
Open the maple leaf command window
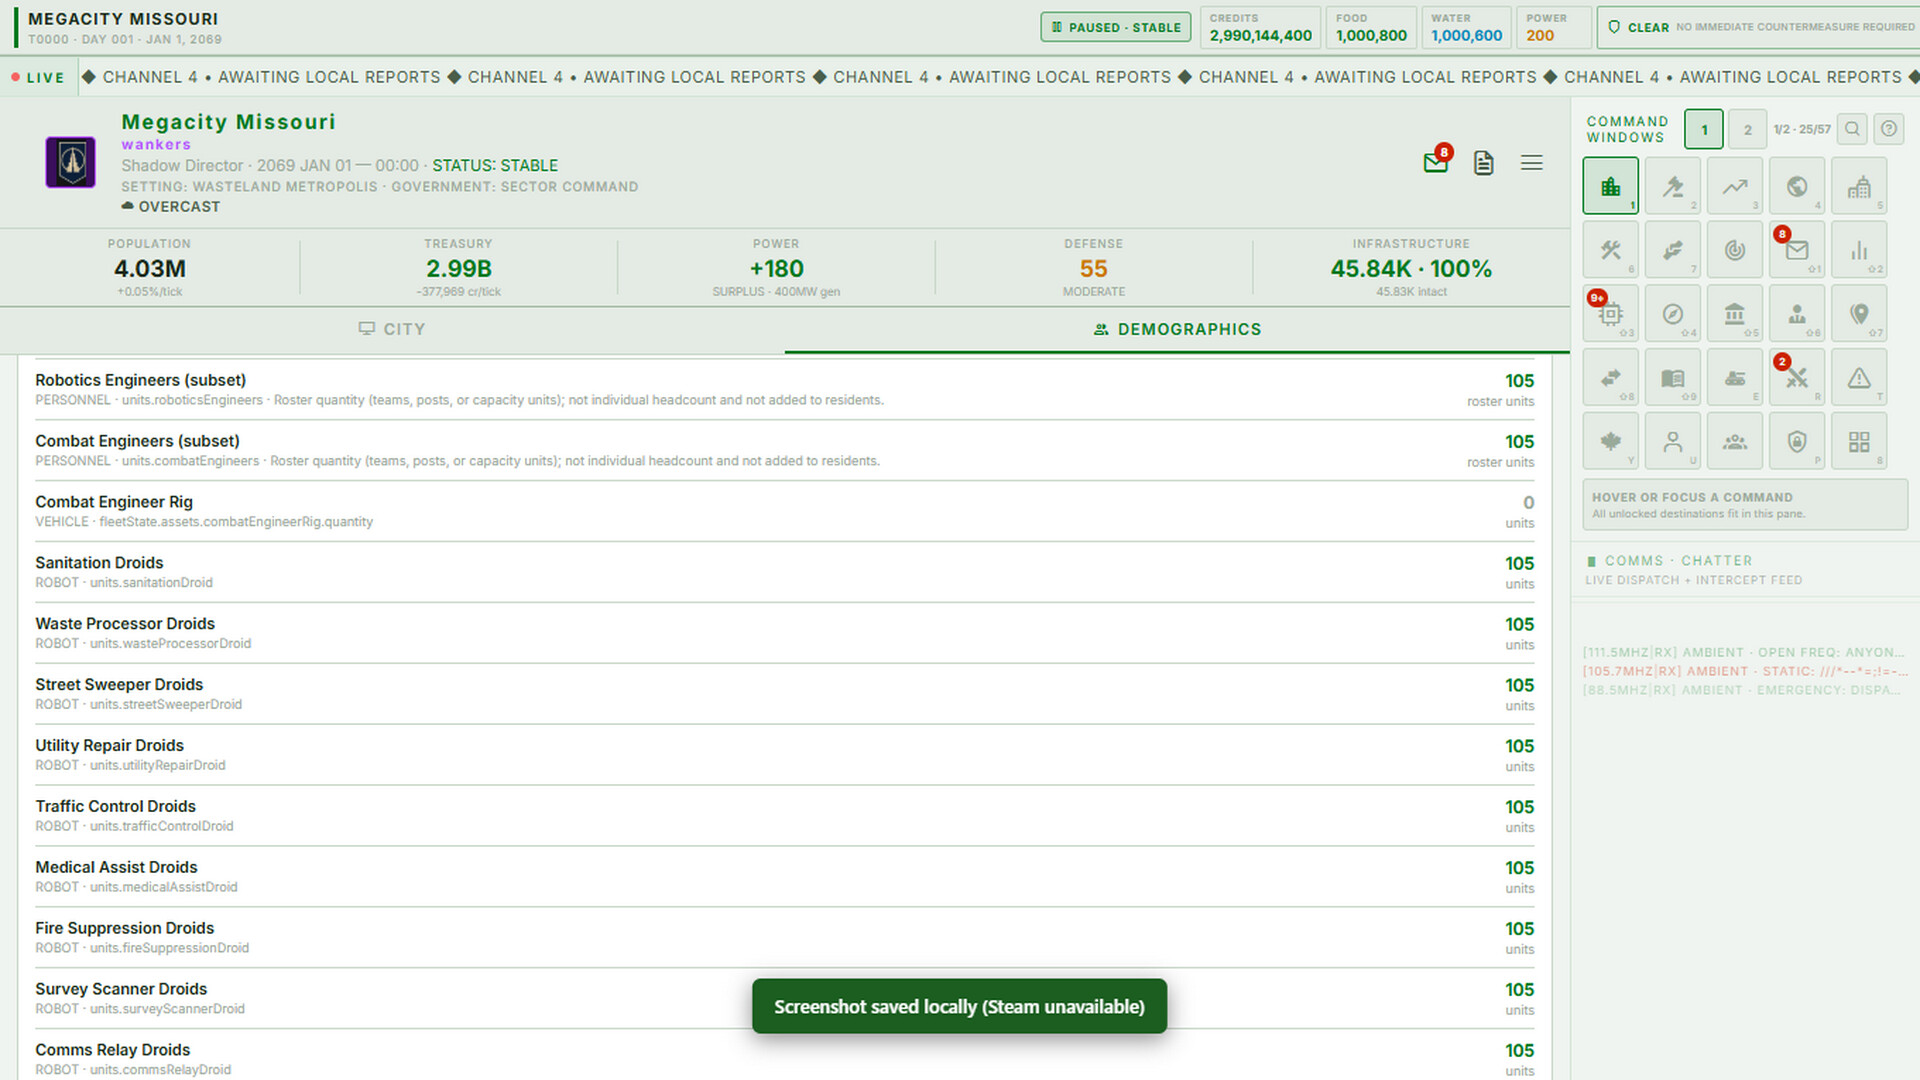(x=1610, y=442)
